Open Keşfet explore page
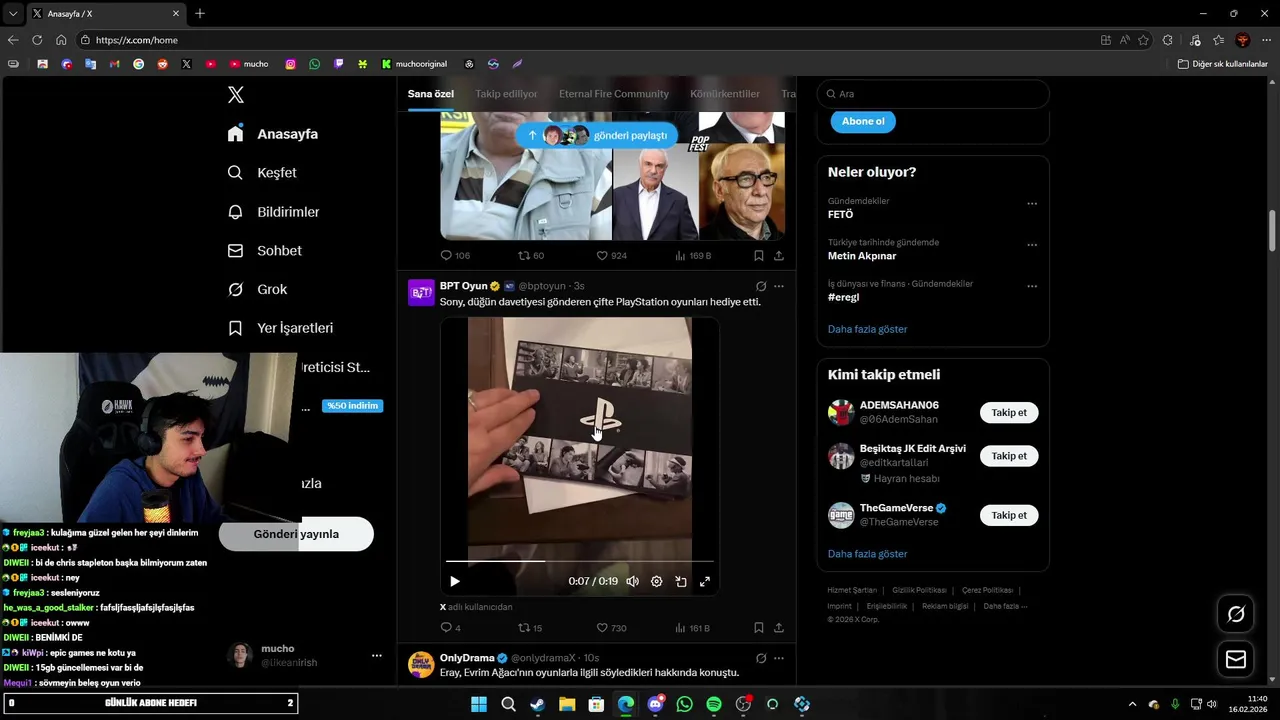1280x720 pixels. pyautogui.click(x=262, y=173)
